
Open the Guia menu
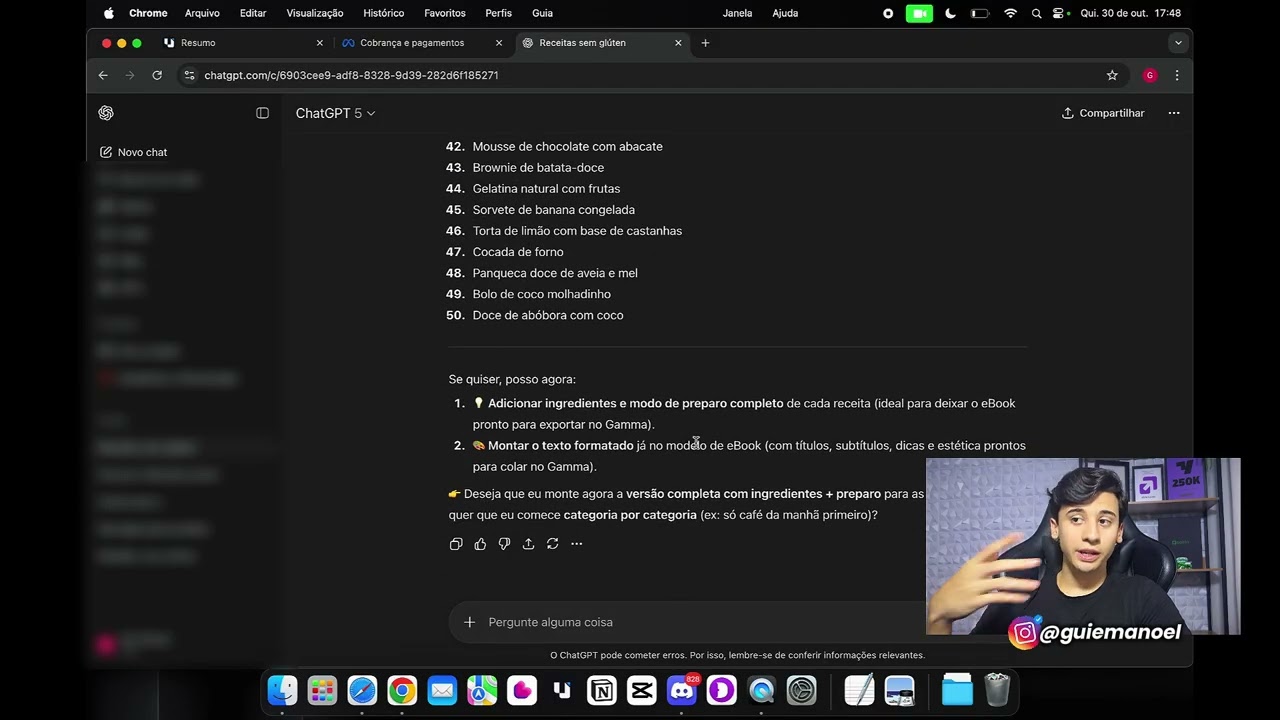click(x=542, y=13)
